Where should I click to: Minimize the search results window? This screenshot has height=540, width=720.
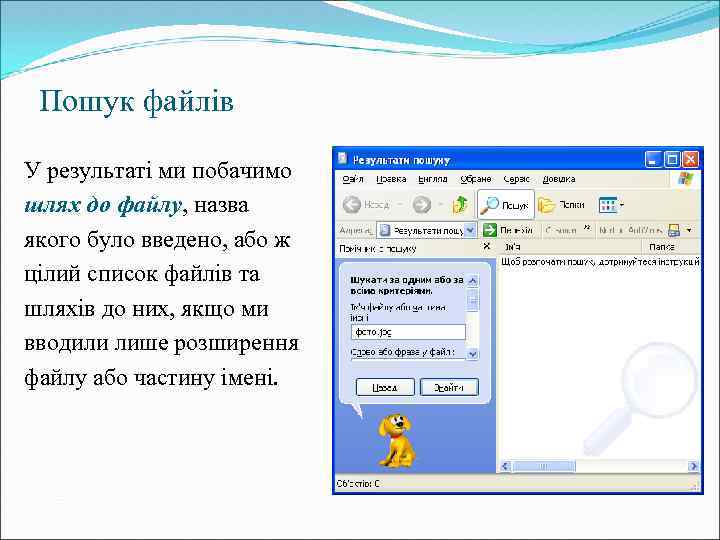coord(652,159)
